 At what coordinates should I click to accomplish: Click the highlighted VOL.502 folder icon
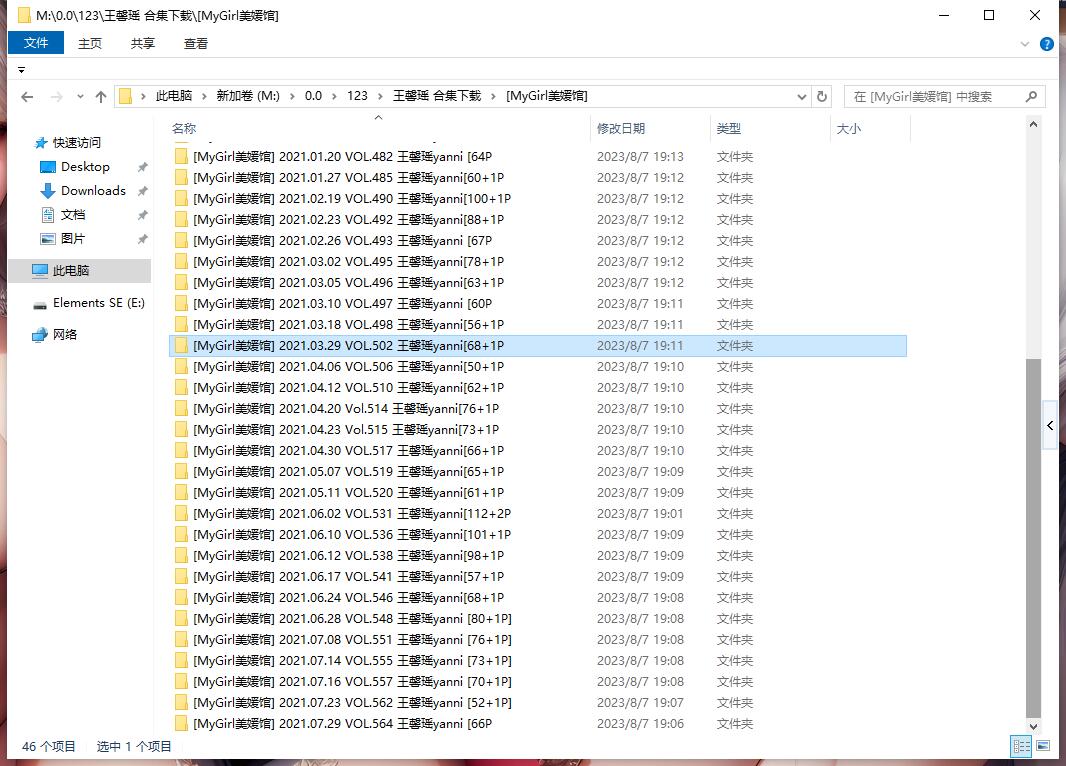coord(181,345)
